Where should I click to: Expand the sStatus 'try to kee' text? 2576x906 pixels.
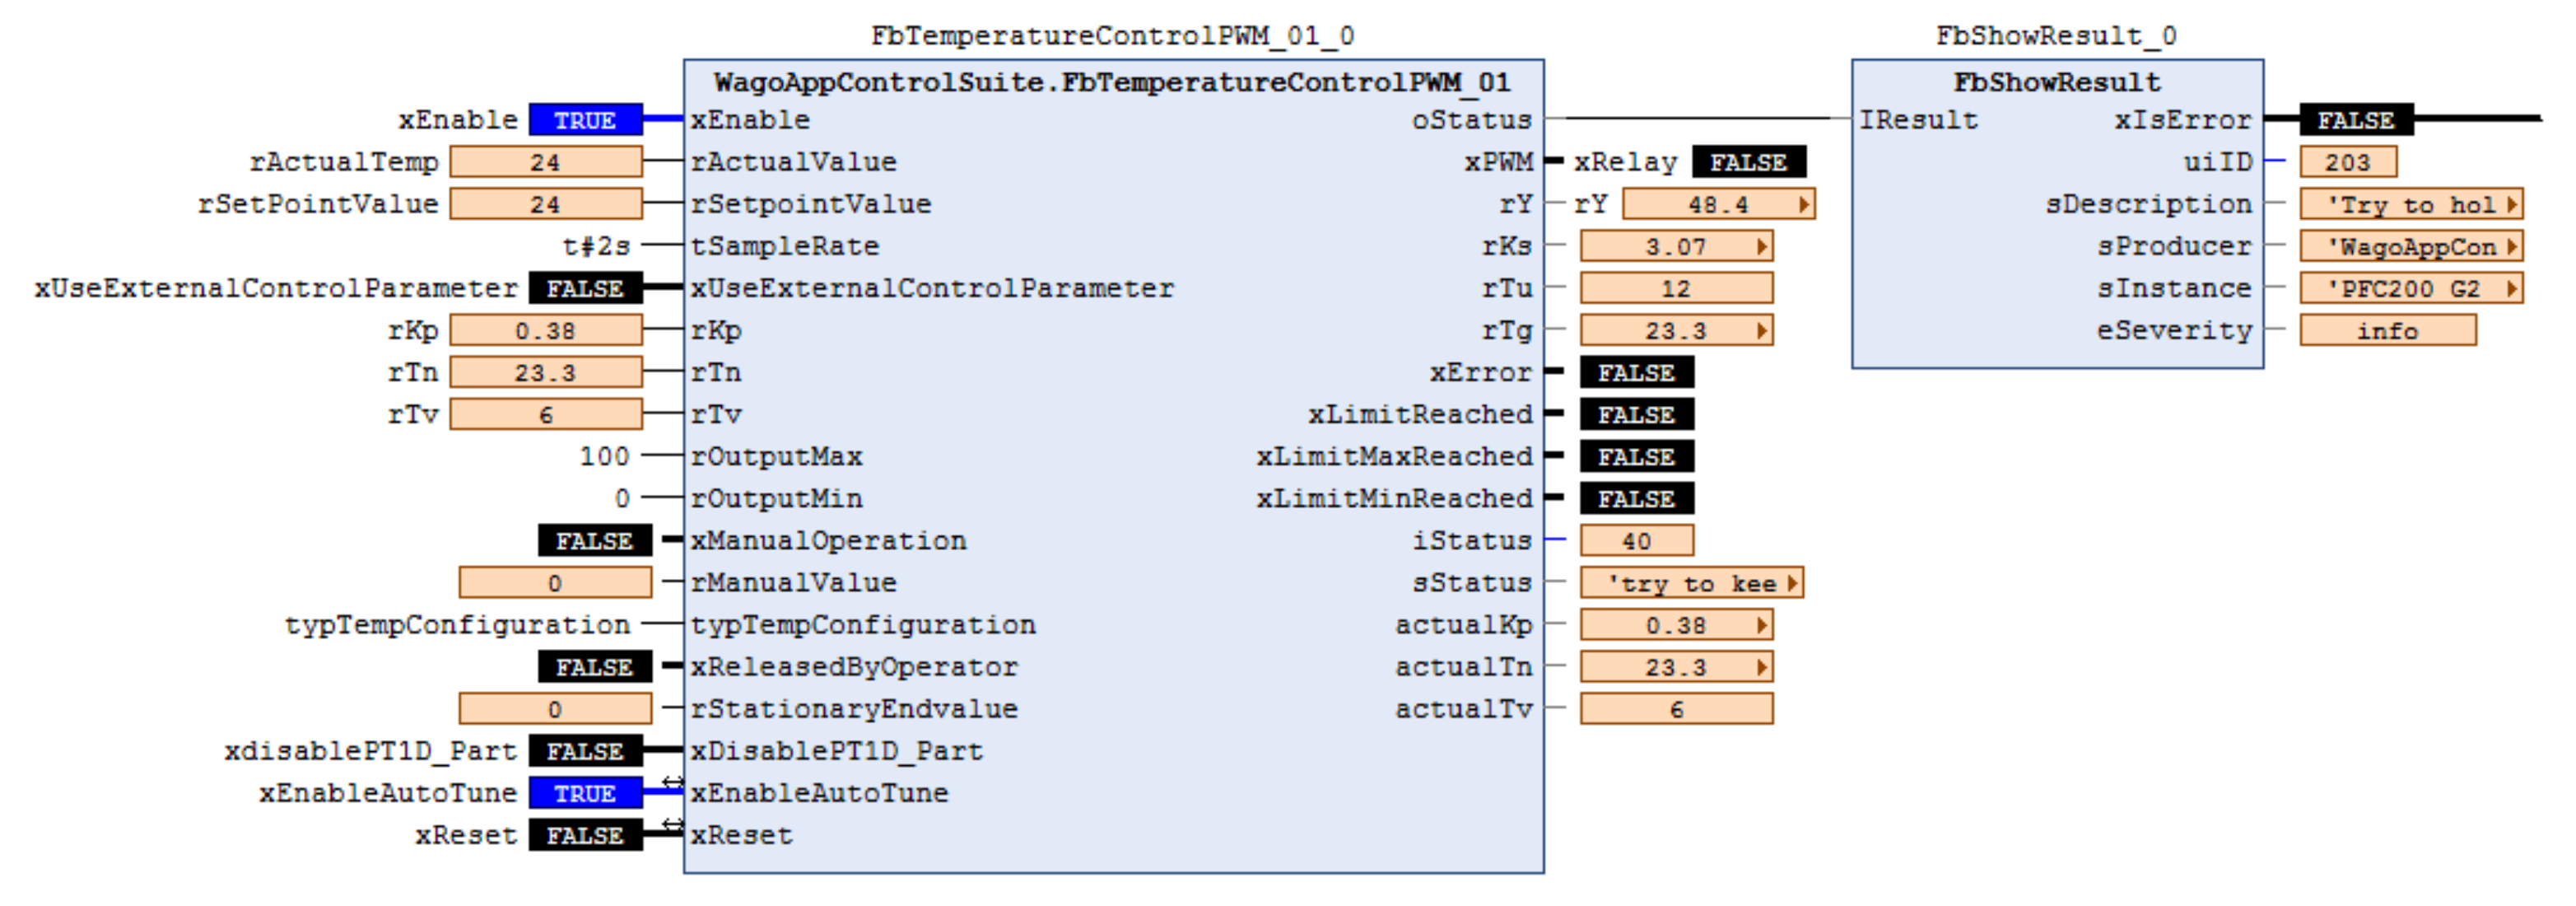(x=1792, y=583)
